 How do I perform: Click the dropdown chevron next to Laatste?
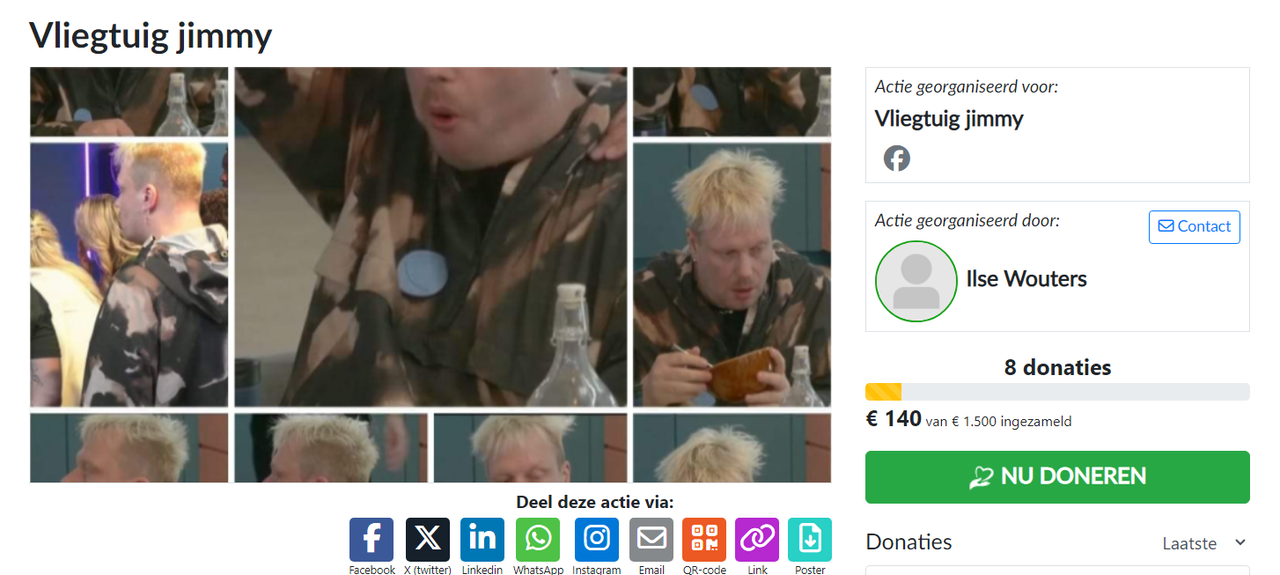coord(1240,542)
